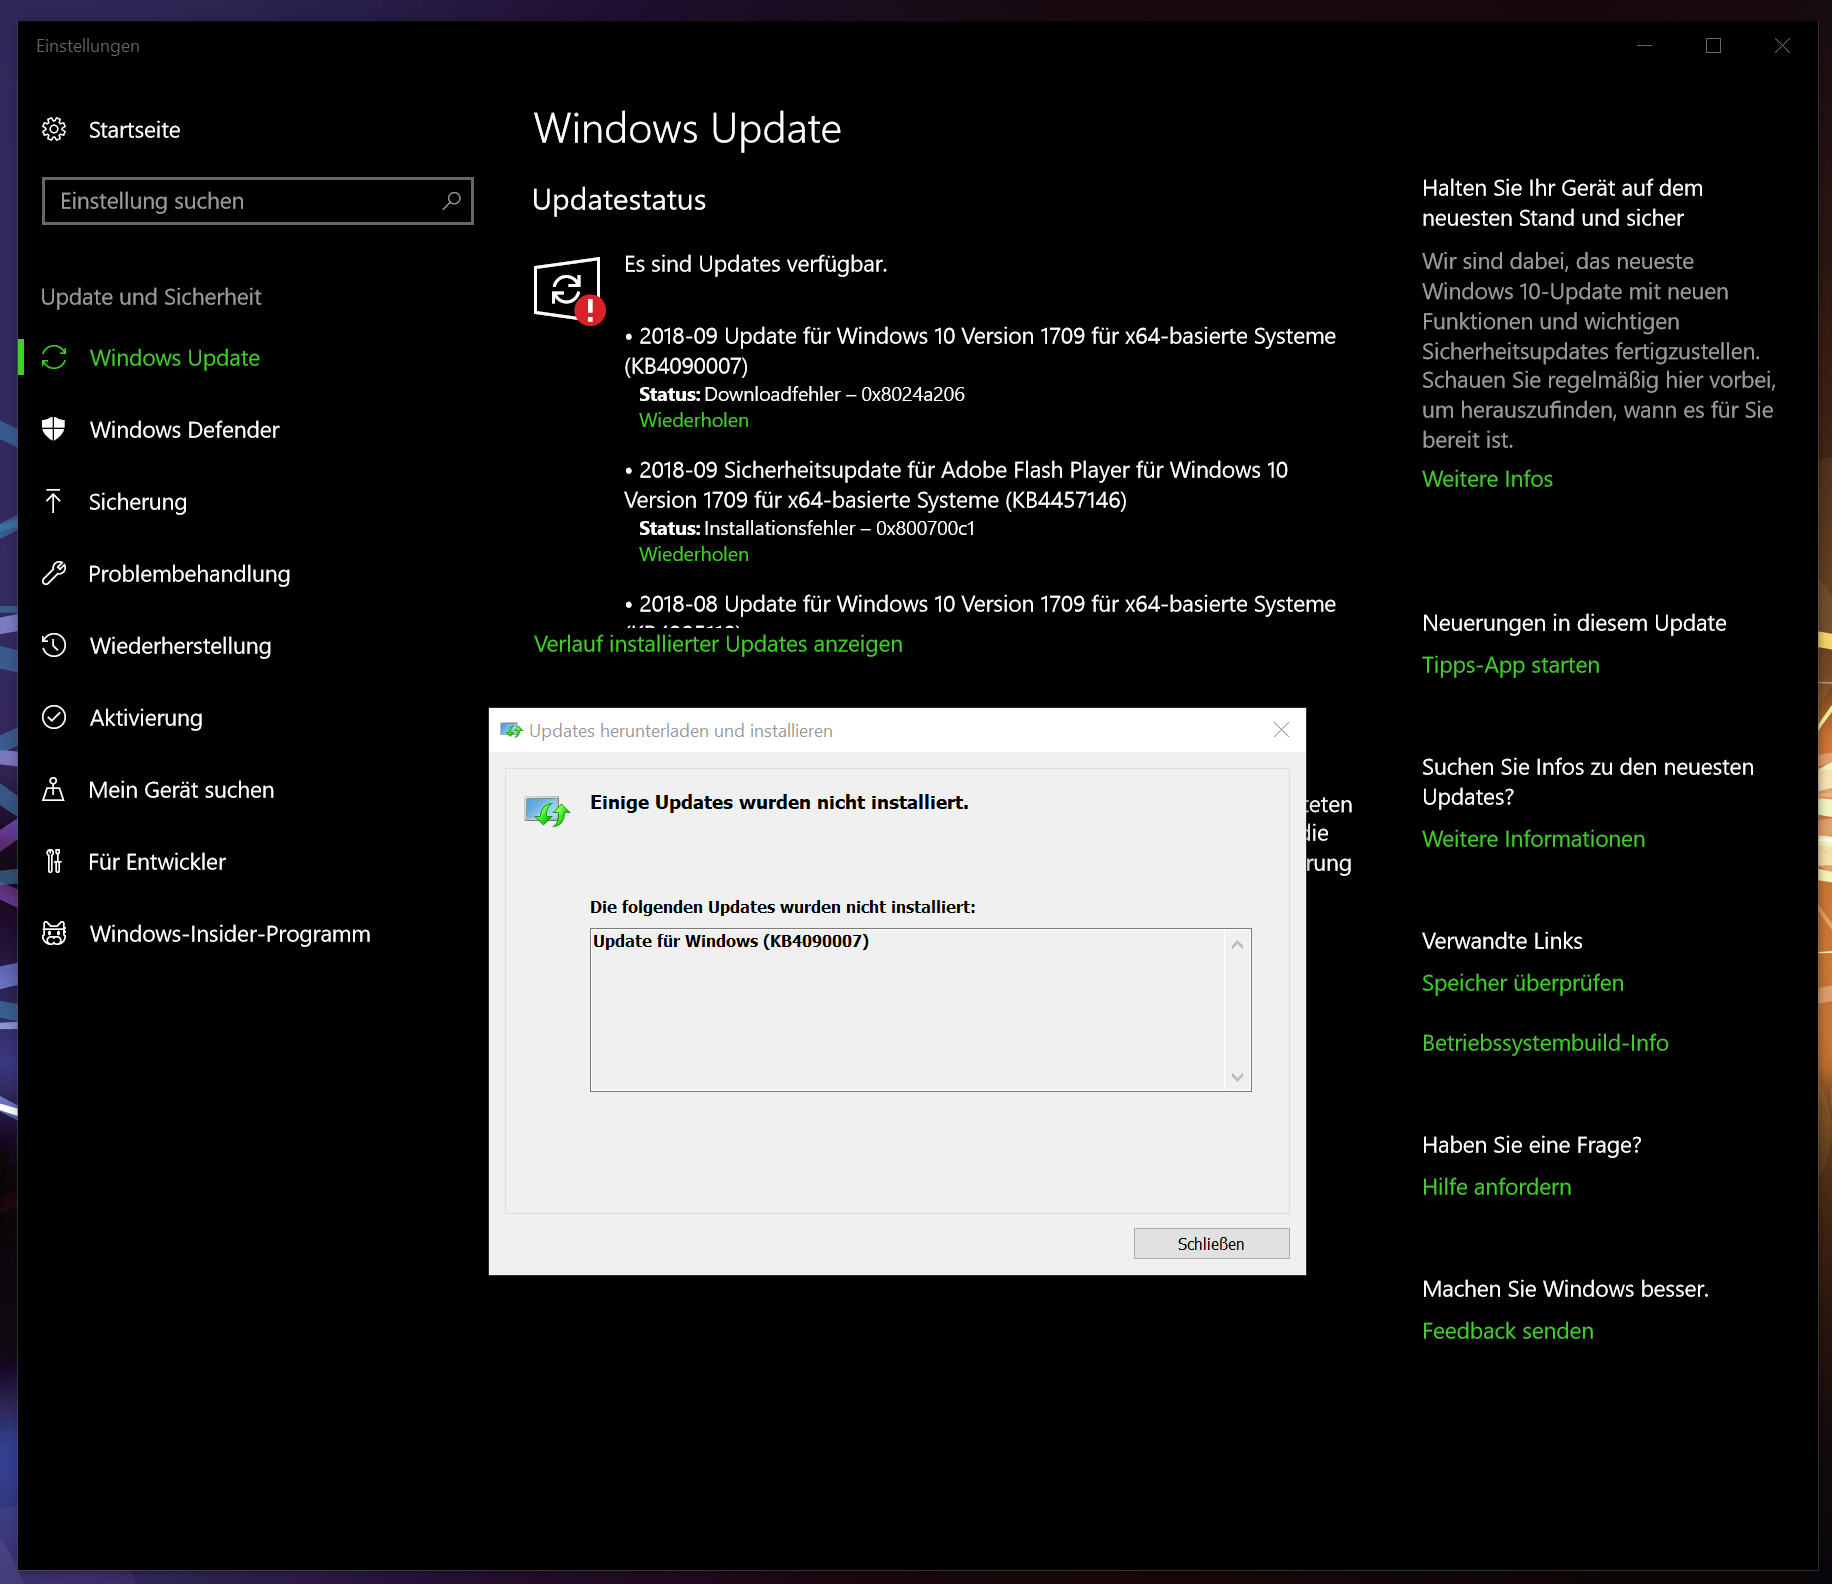Click the Mein Gerät suchen person icon

(x=54, y=790)
